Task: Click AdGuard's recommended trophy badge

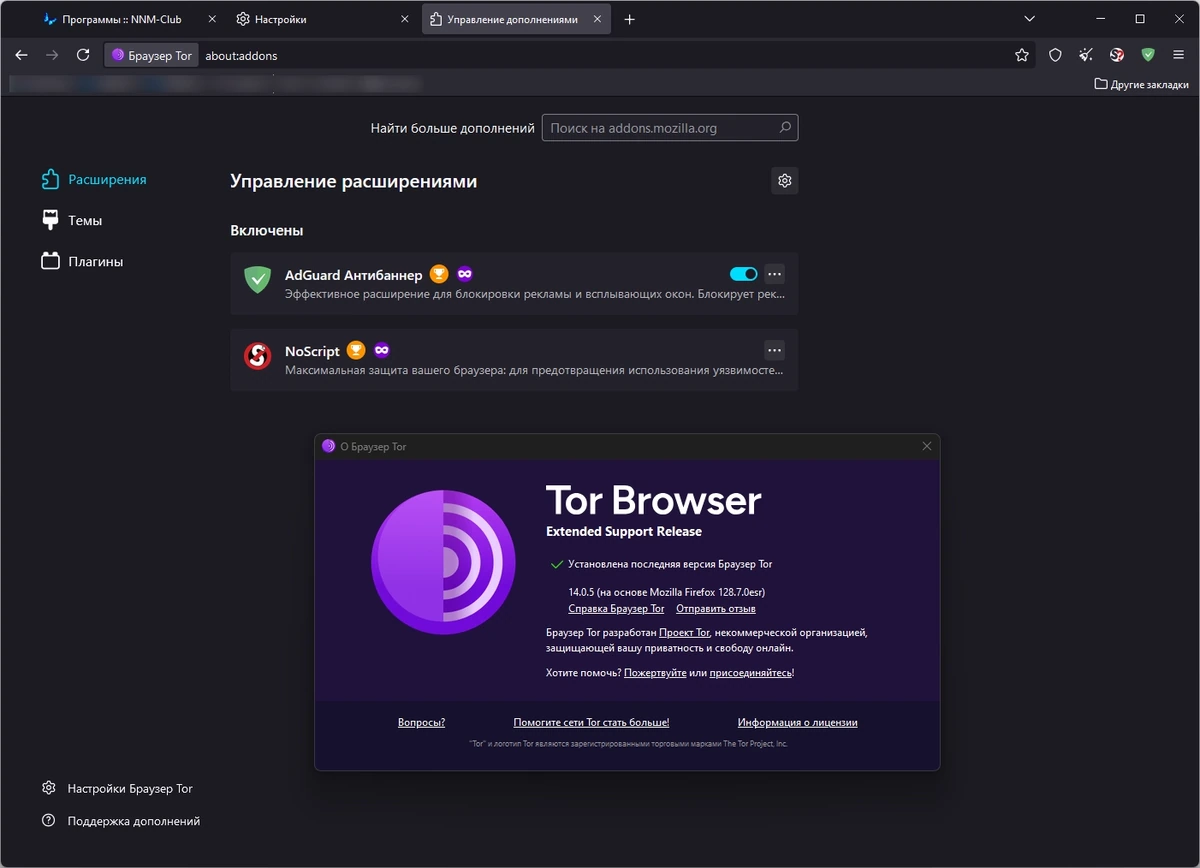Action: click(x=438, y=274)
